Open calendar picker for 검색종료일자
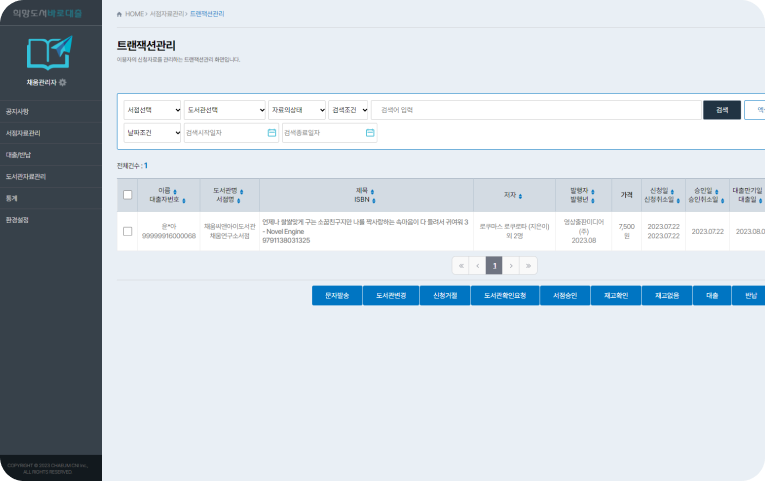 (x=370, y=133)
